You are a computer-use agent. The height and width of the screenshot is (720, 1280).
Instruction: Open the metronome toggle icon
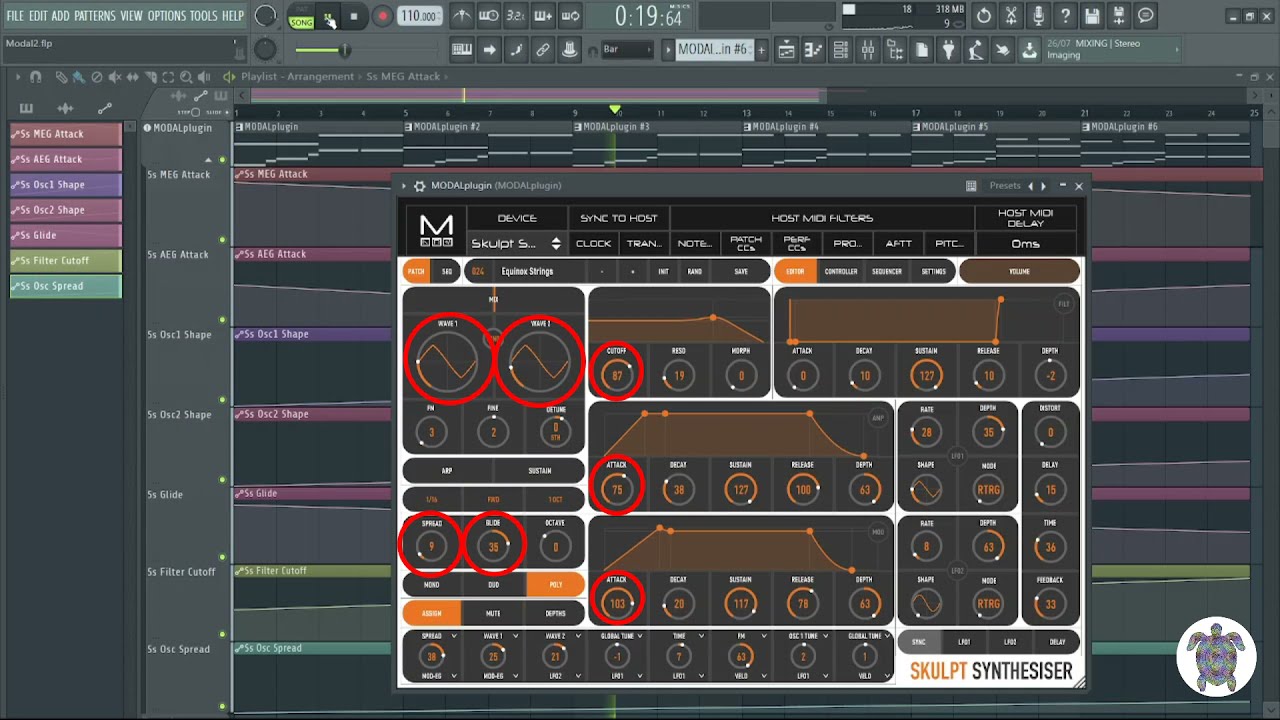click(461, 16)
